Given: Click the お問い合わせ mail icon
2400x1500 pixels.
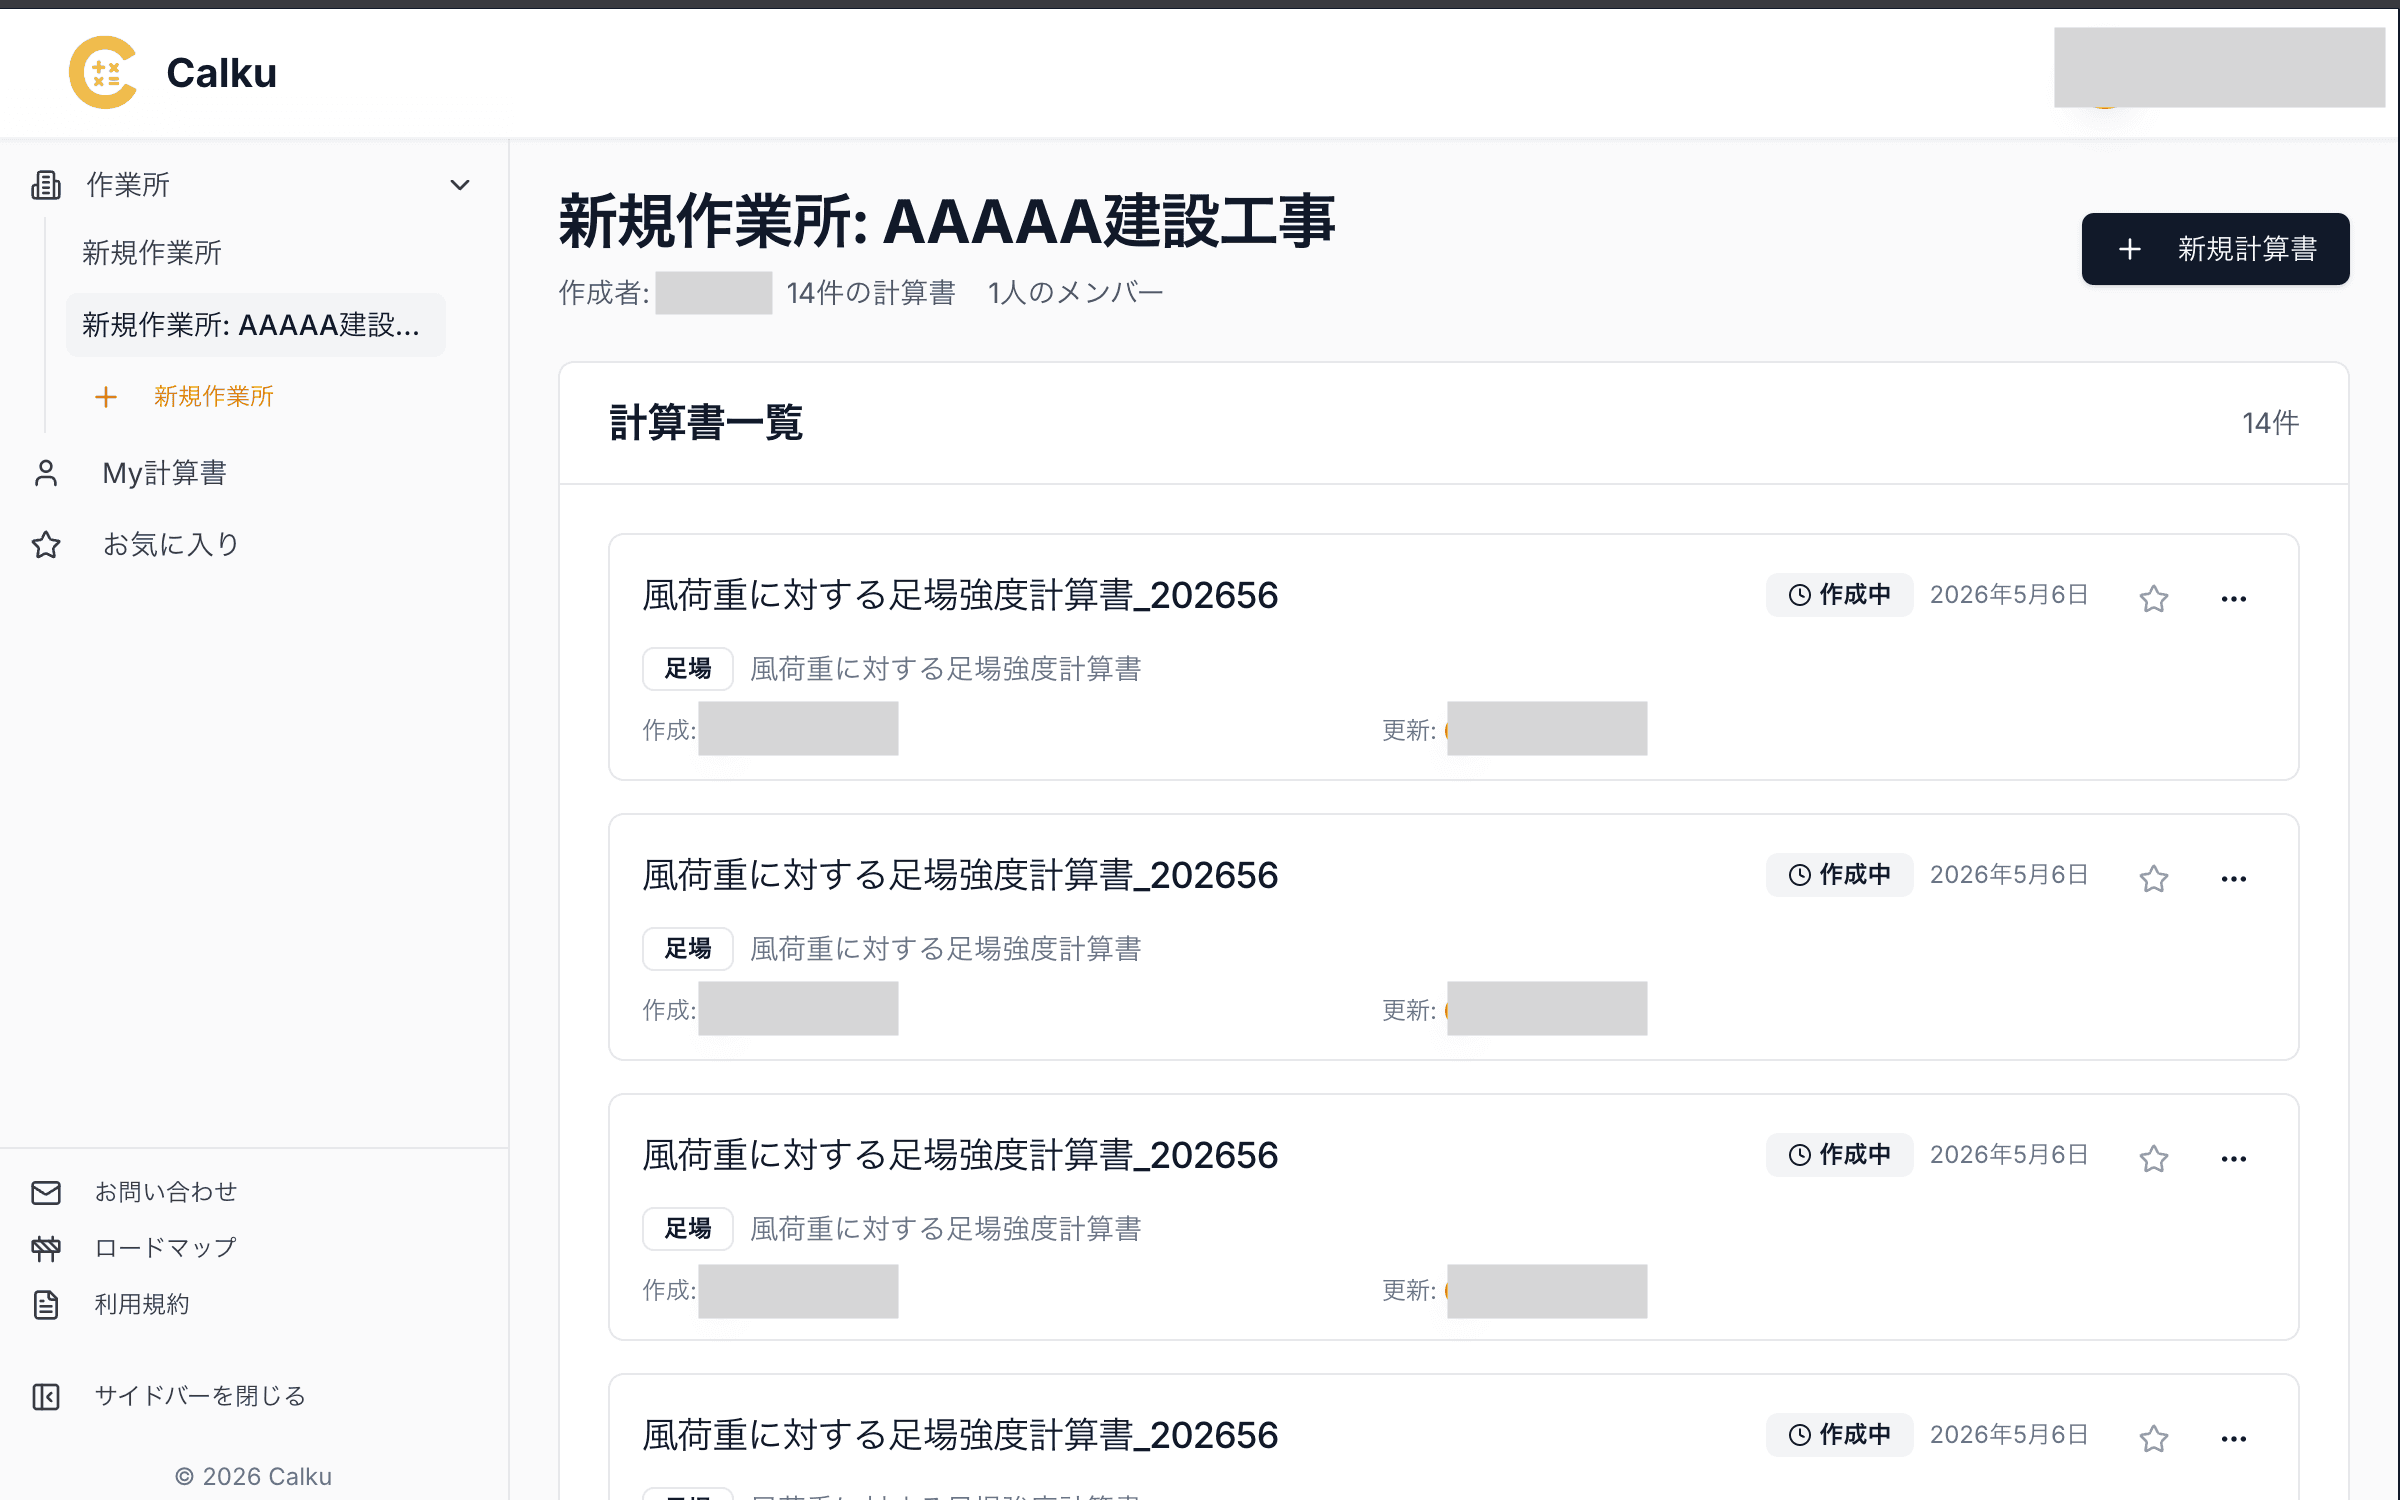Looking at the screenshot, I should tap(46, 1192).
